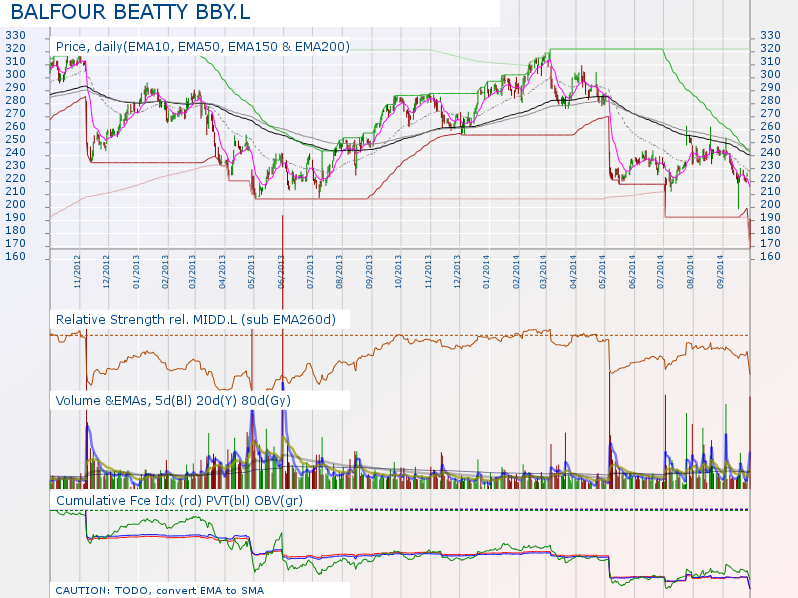798x598 pixels.
Task: Click the Price, daily EMA panel label
Action: click(203, 47)
